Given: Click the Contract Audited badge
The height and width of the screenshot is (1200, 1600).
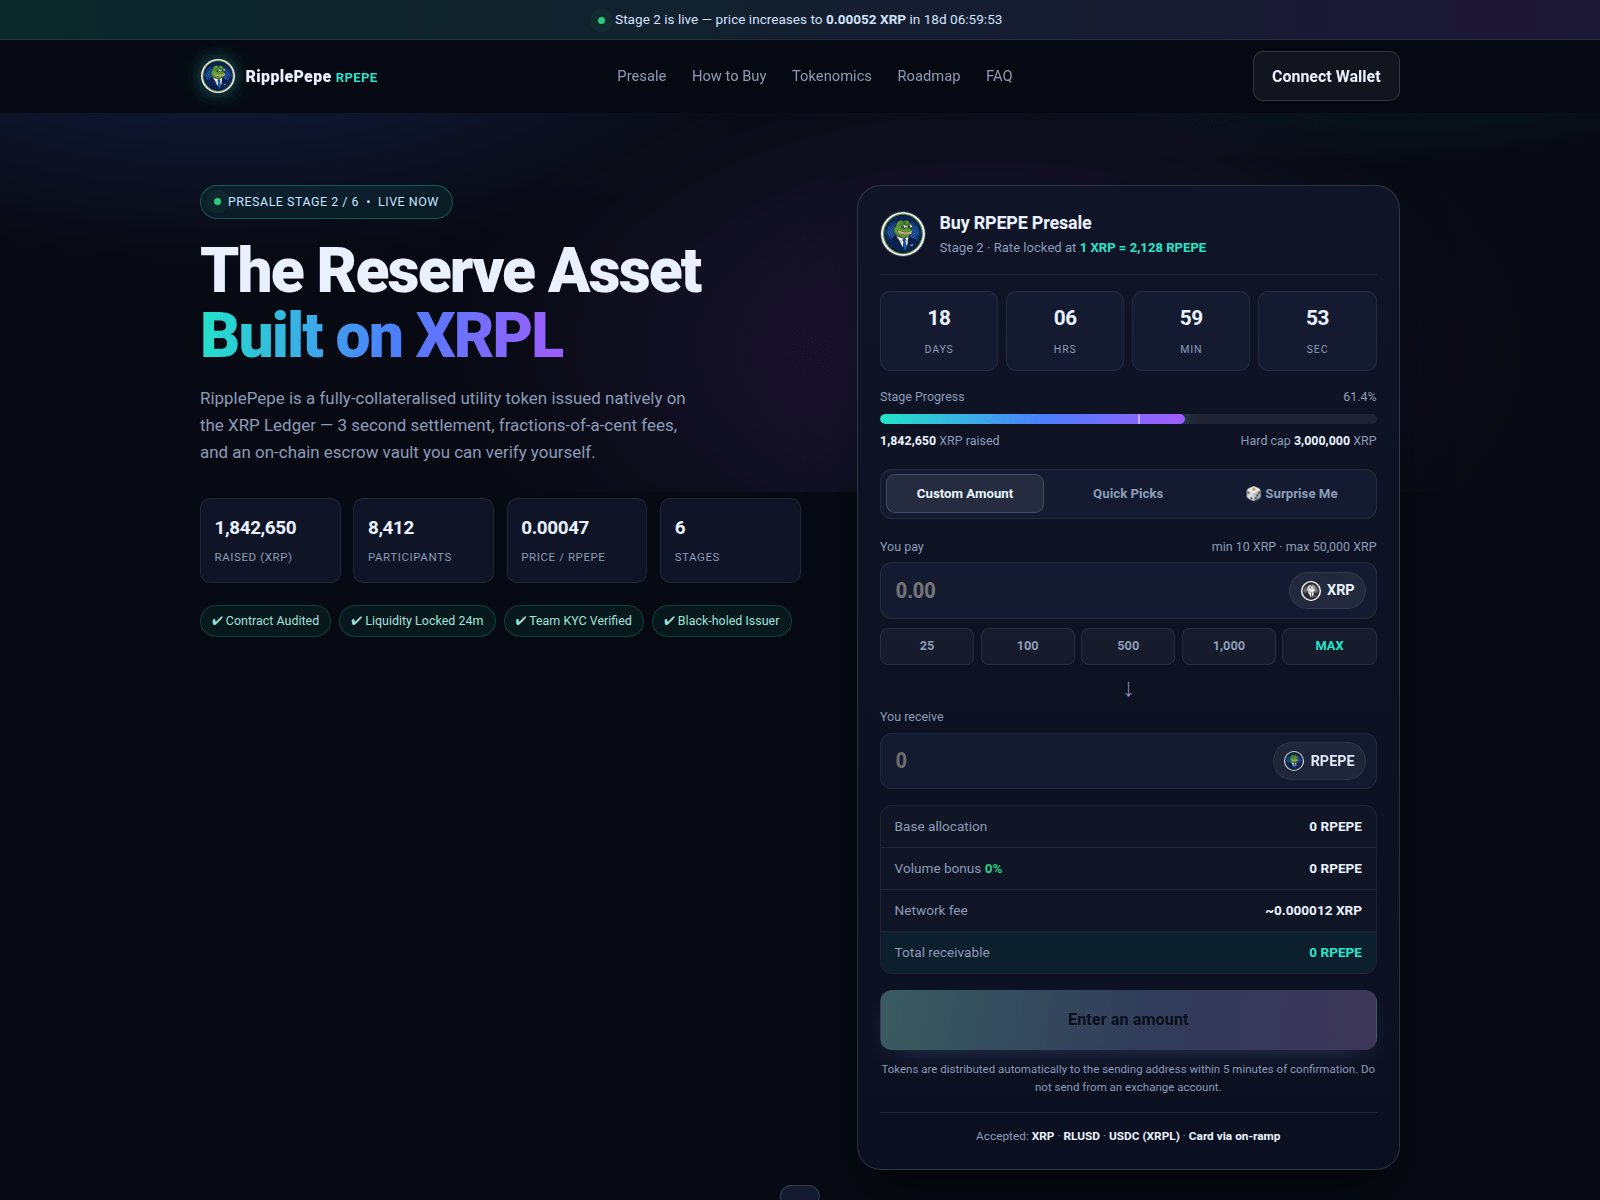Looking at the screenshot, I should [265, 621].
